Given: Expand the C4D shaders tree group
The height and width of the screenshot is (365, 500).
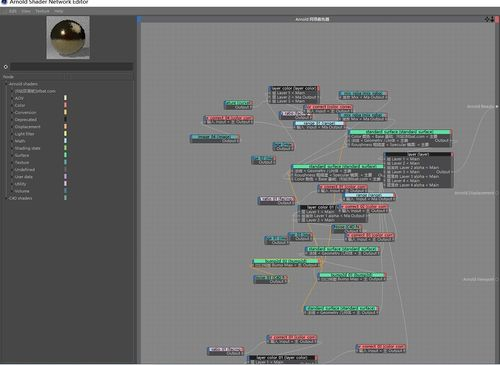Looking at the screenshot, I should coord(6,198).
